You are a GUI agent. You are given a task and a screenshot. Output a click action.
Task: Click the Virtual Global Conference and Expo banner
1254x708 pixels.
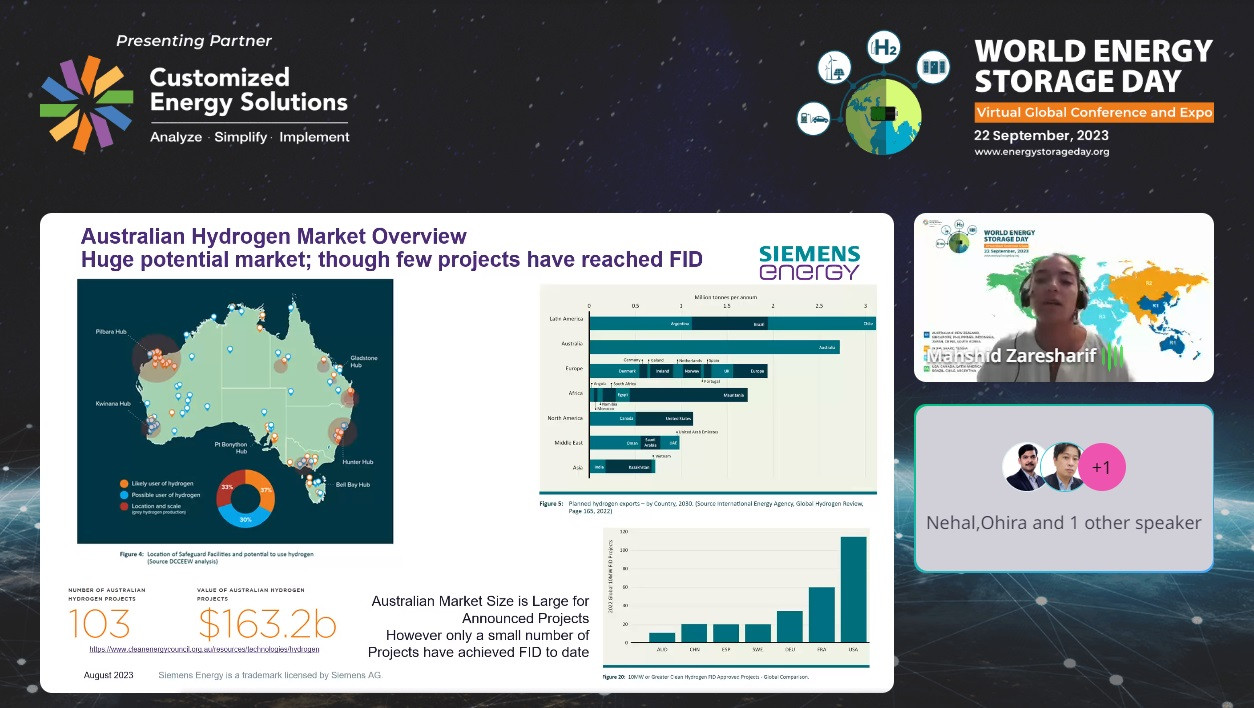coord(1094,112)
